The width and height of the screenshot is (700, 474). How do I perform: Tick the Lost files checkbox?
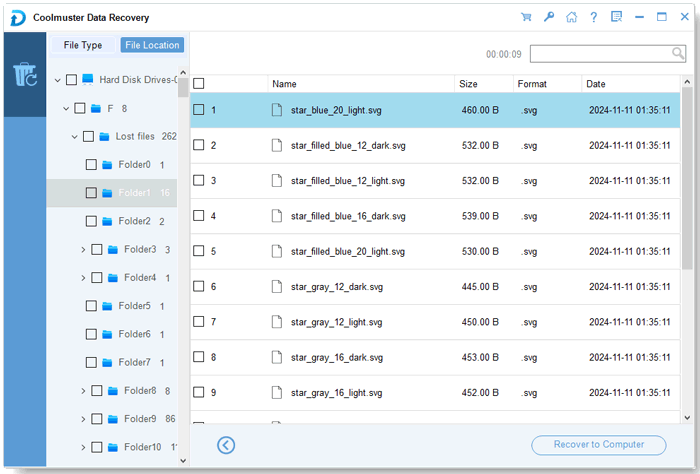[88, 137]
